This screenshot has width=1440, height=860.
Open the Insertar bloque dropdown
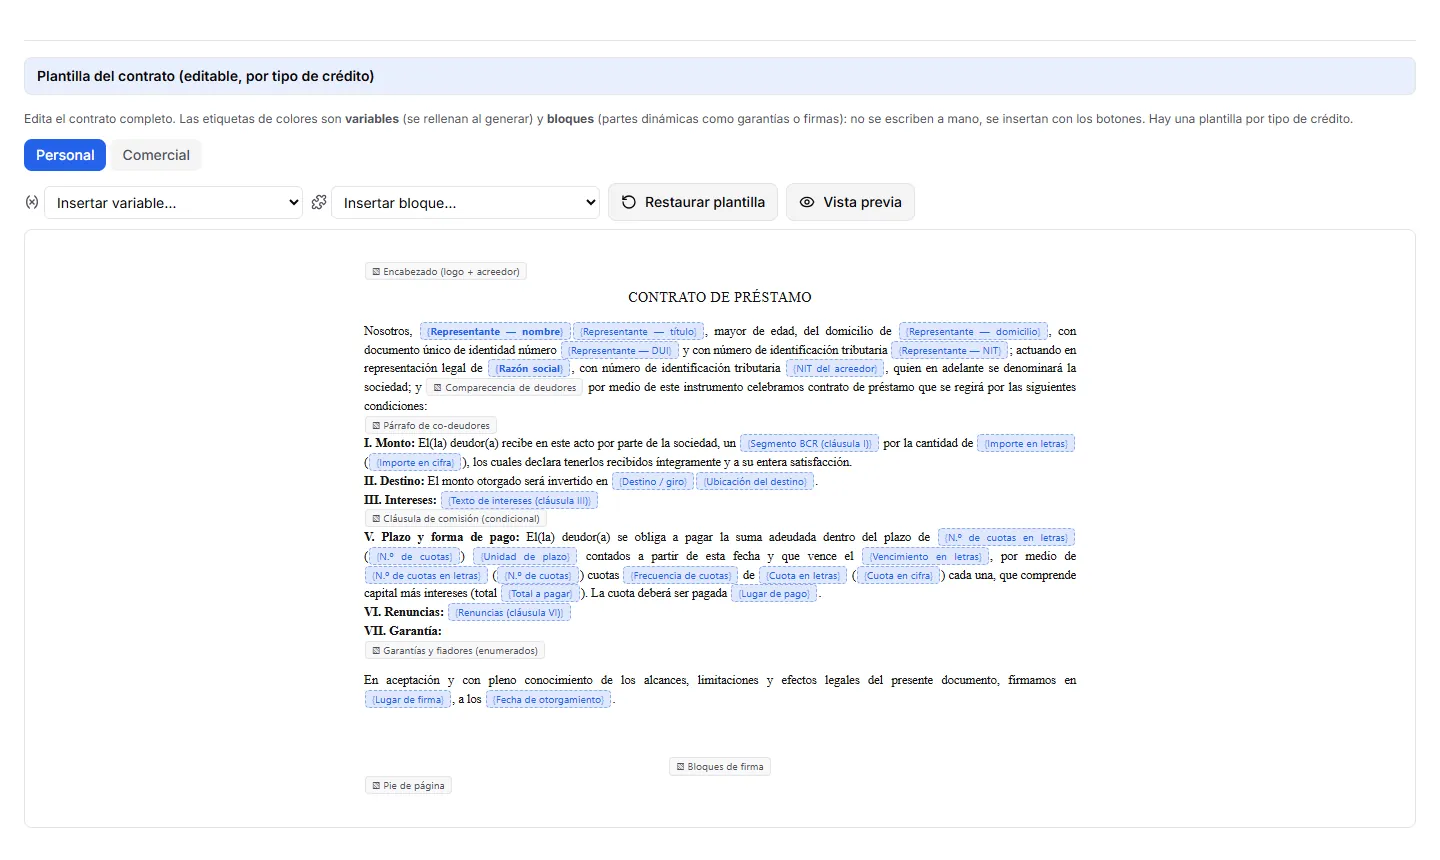click(x=465, y=202)
